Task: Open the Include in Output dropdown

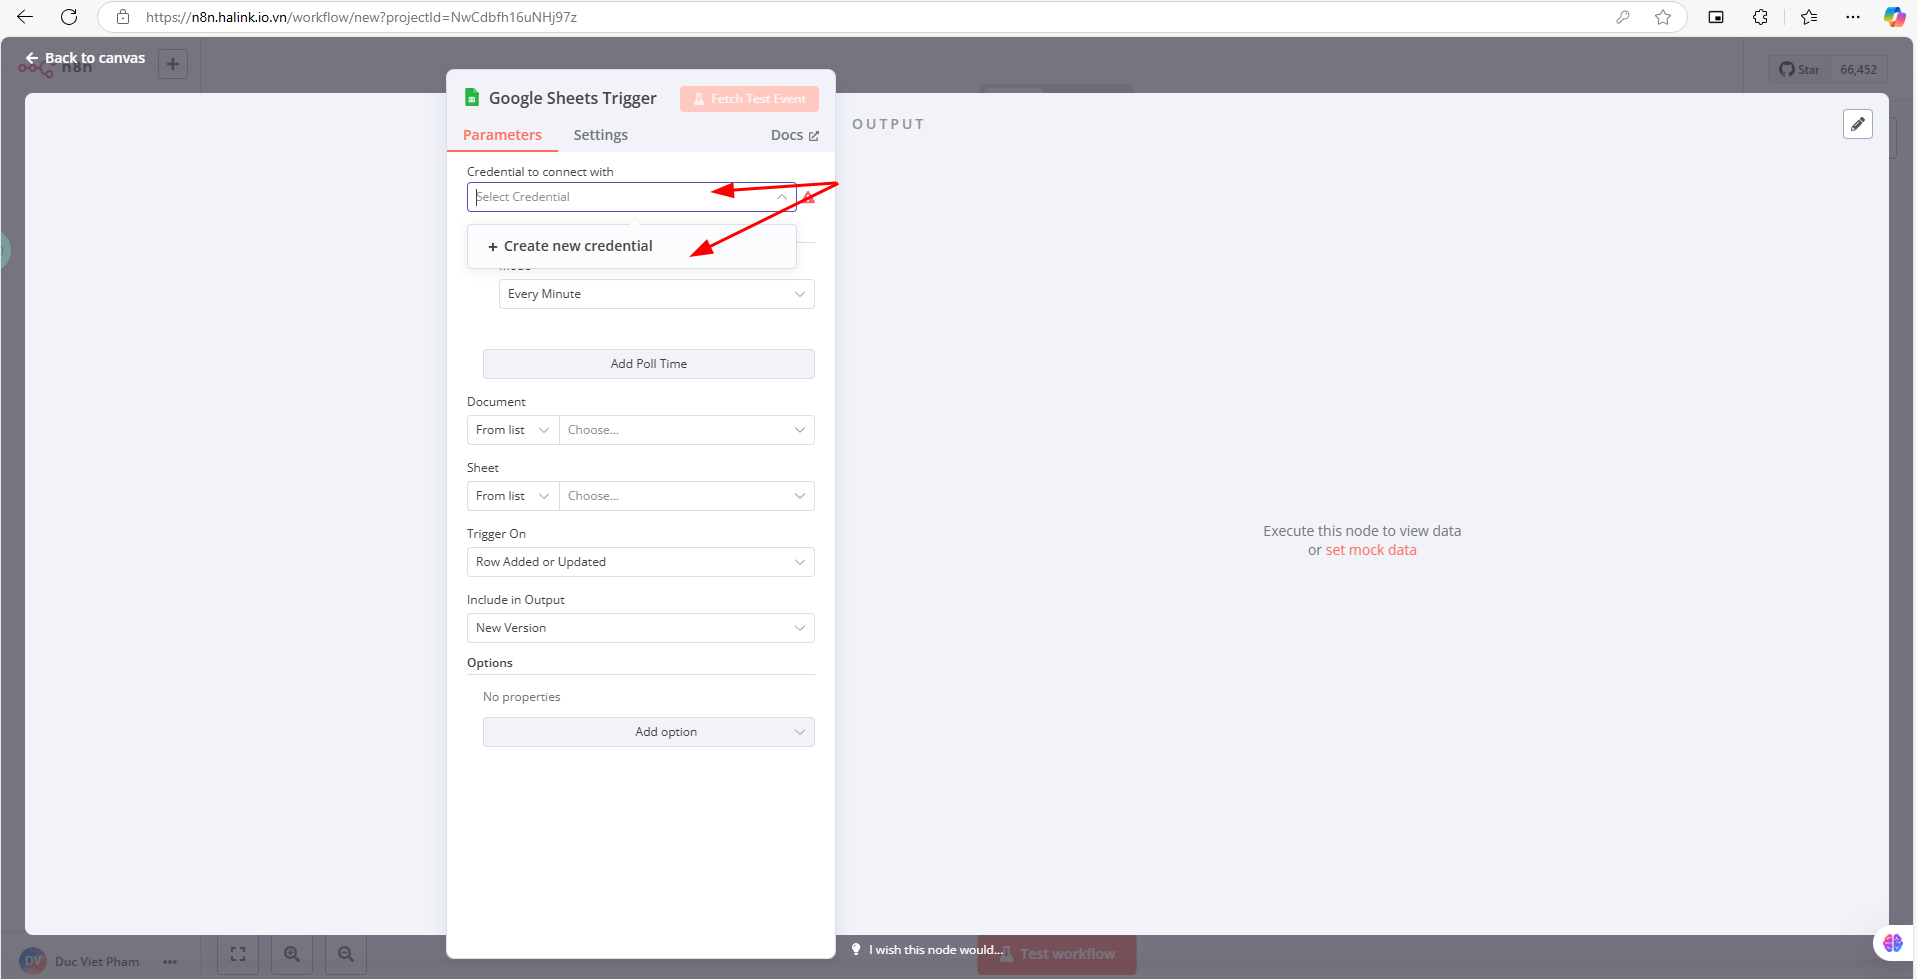Action: (641, 628)
